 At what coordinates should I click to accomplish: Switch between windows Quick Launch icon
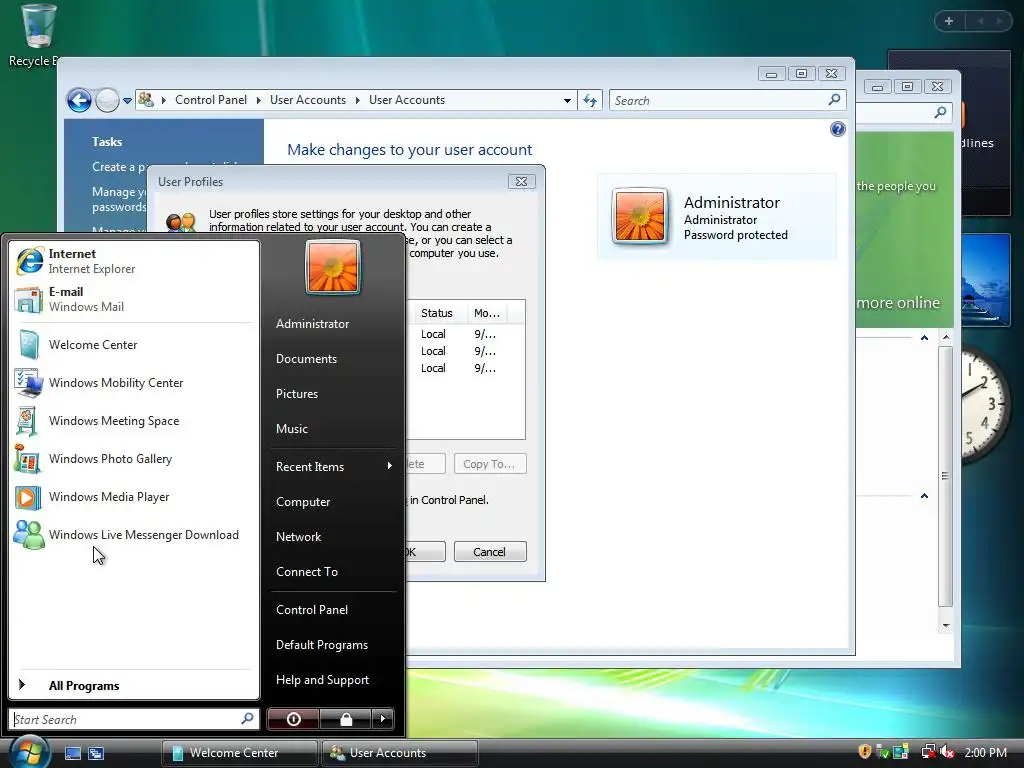[x=96, y=753]
